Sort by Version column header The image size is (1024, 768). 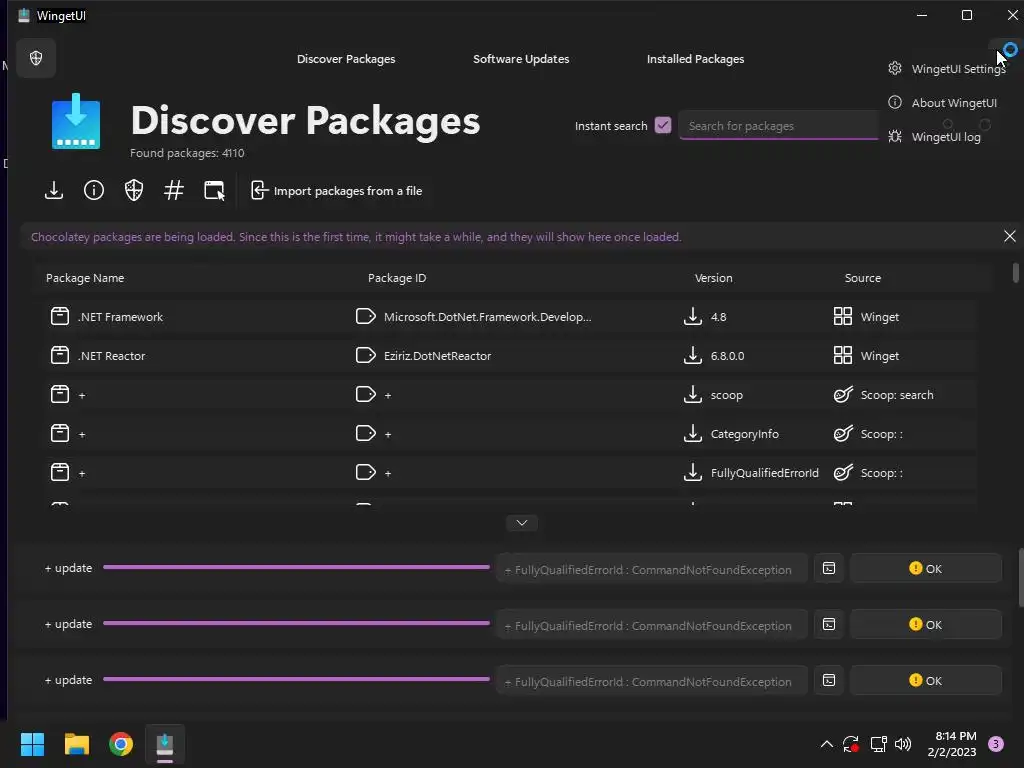click(713, 278)
